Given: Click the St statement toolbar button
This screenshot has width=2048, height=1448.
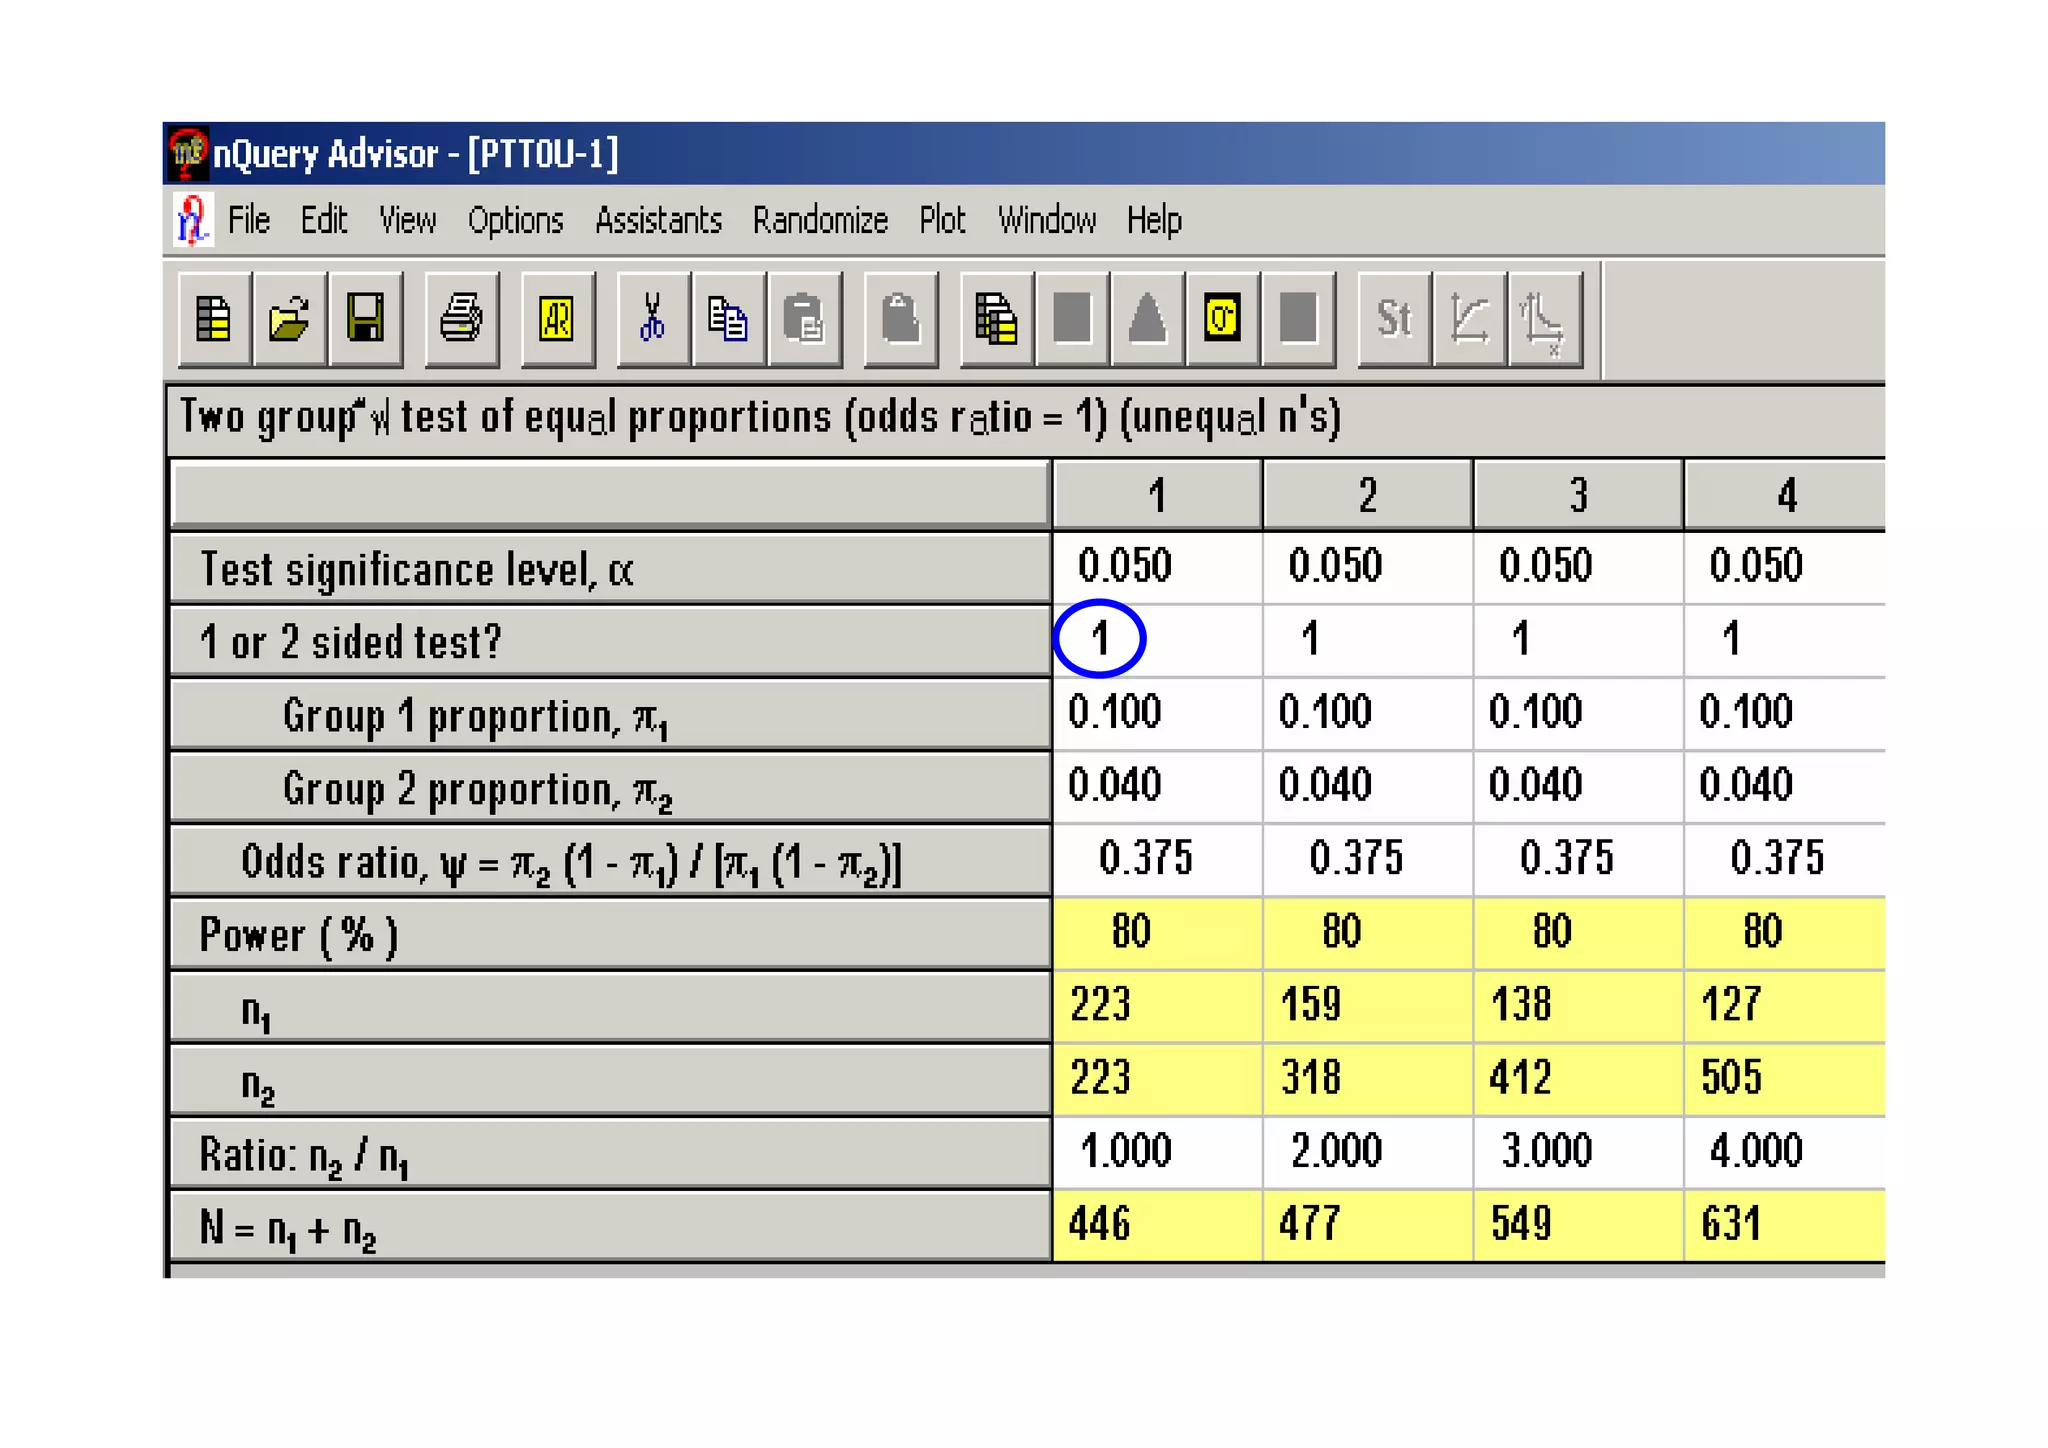Looking at the screenshot, I should click(x=1394, y=320).
